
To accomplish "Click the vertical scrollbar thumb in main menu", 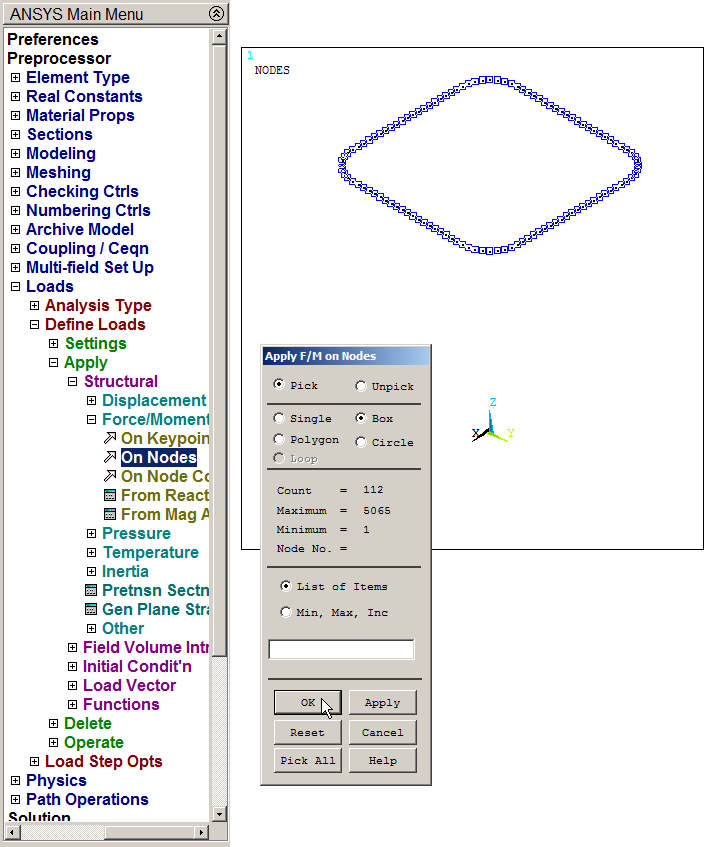I will click(219, 351).
